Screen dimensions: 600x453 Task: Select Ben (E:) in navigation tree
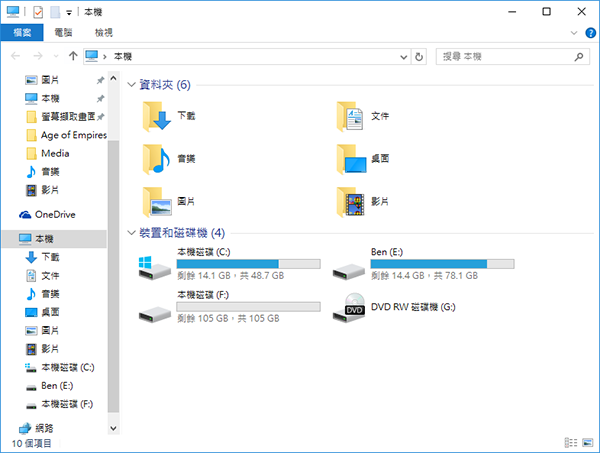click(x=49, y=386)
